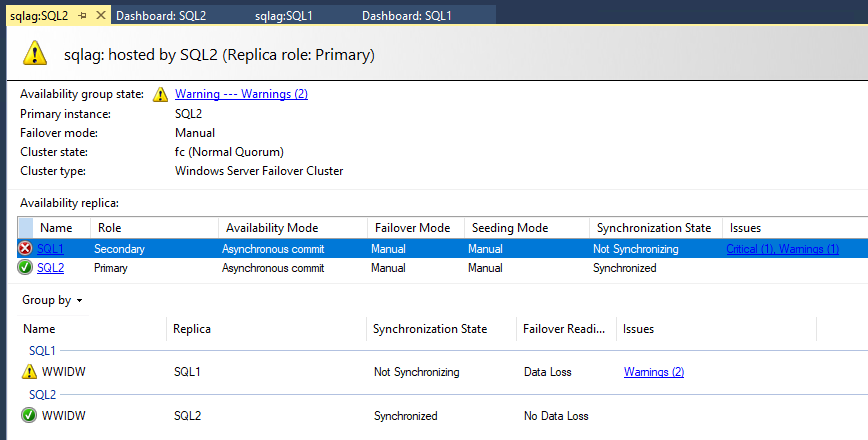Click the green check icon for SQL2 replica
Viewport: 868px width, 440px height.
(26, 268)
